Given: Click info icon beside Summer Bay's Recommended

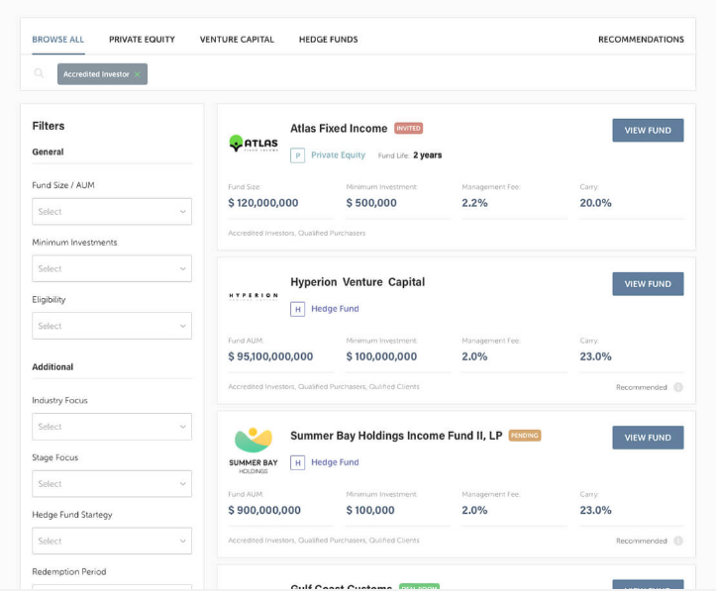Looking at the screenshot, I should 678,541.
